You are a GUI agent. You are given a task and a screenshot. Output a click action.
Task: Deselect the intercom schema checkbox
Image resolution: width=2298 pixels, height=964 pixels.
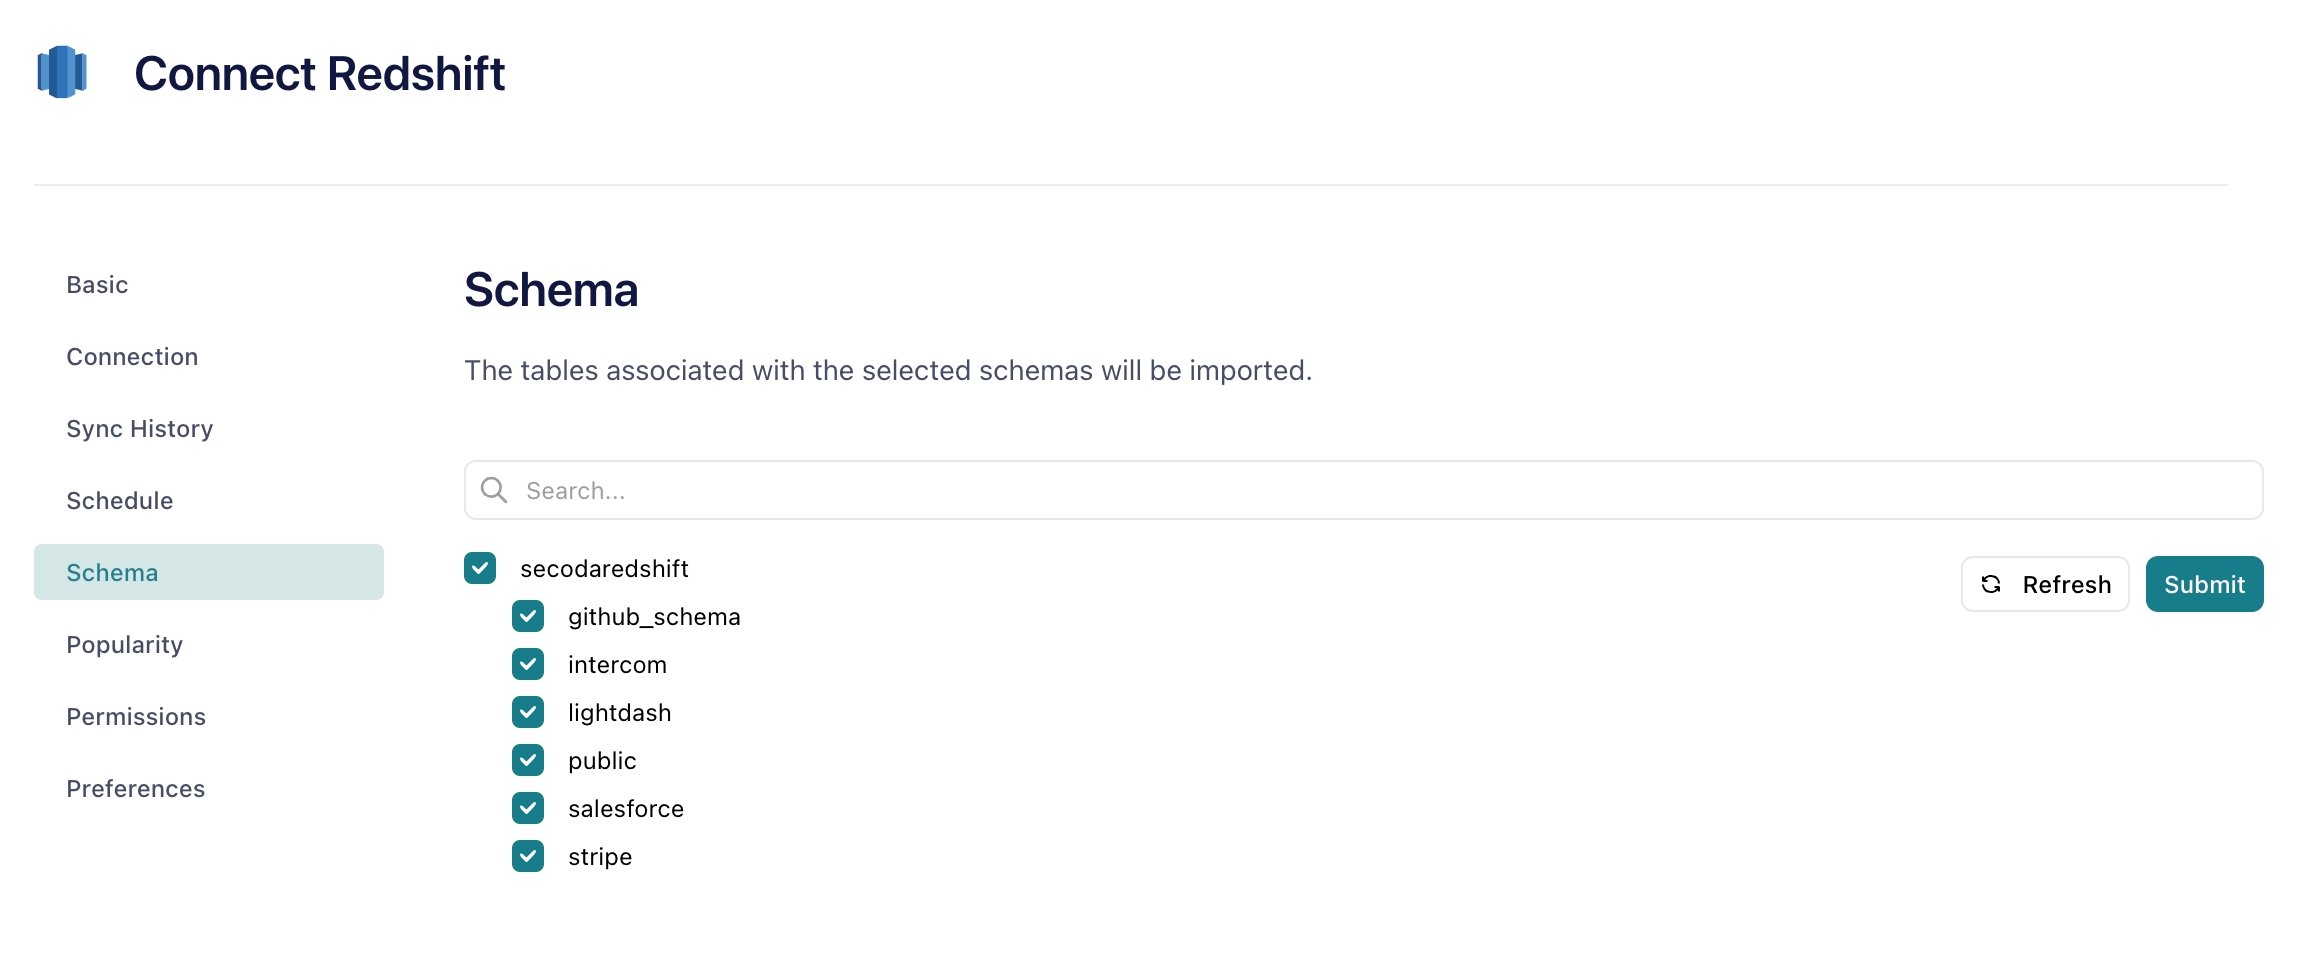click(x=528, y=664)
